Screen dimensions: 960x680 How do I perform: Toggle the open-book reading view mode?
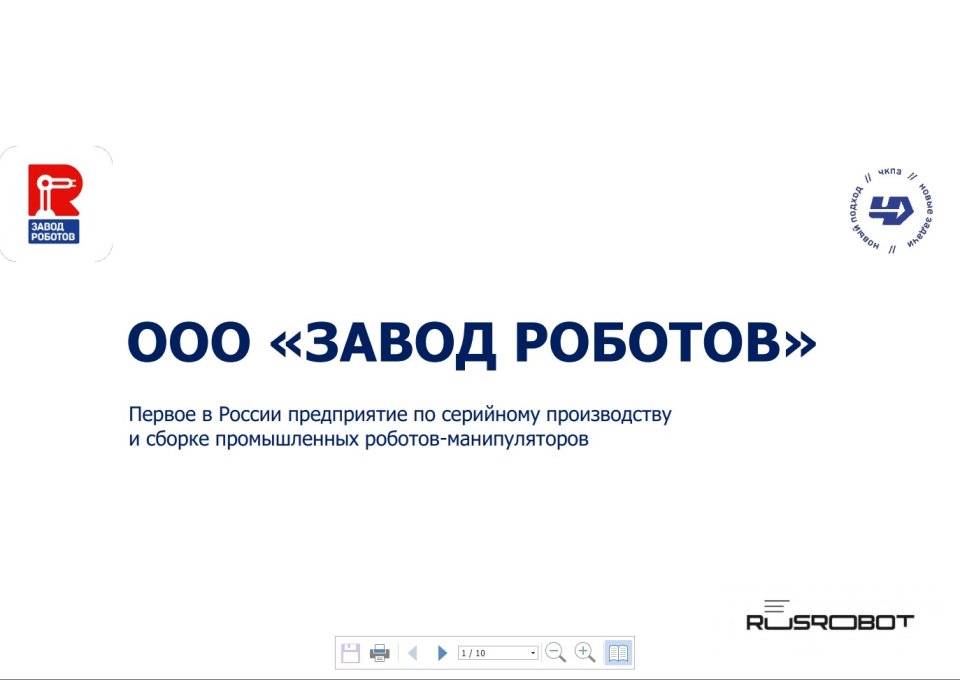(619, 653)
